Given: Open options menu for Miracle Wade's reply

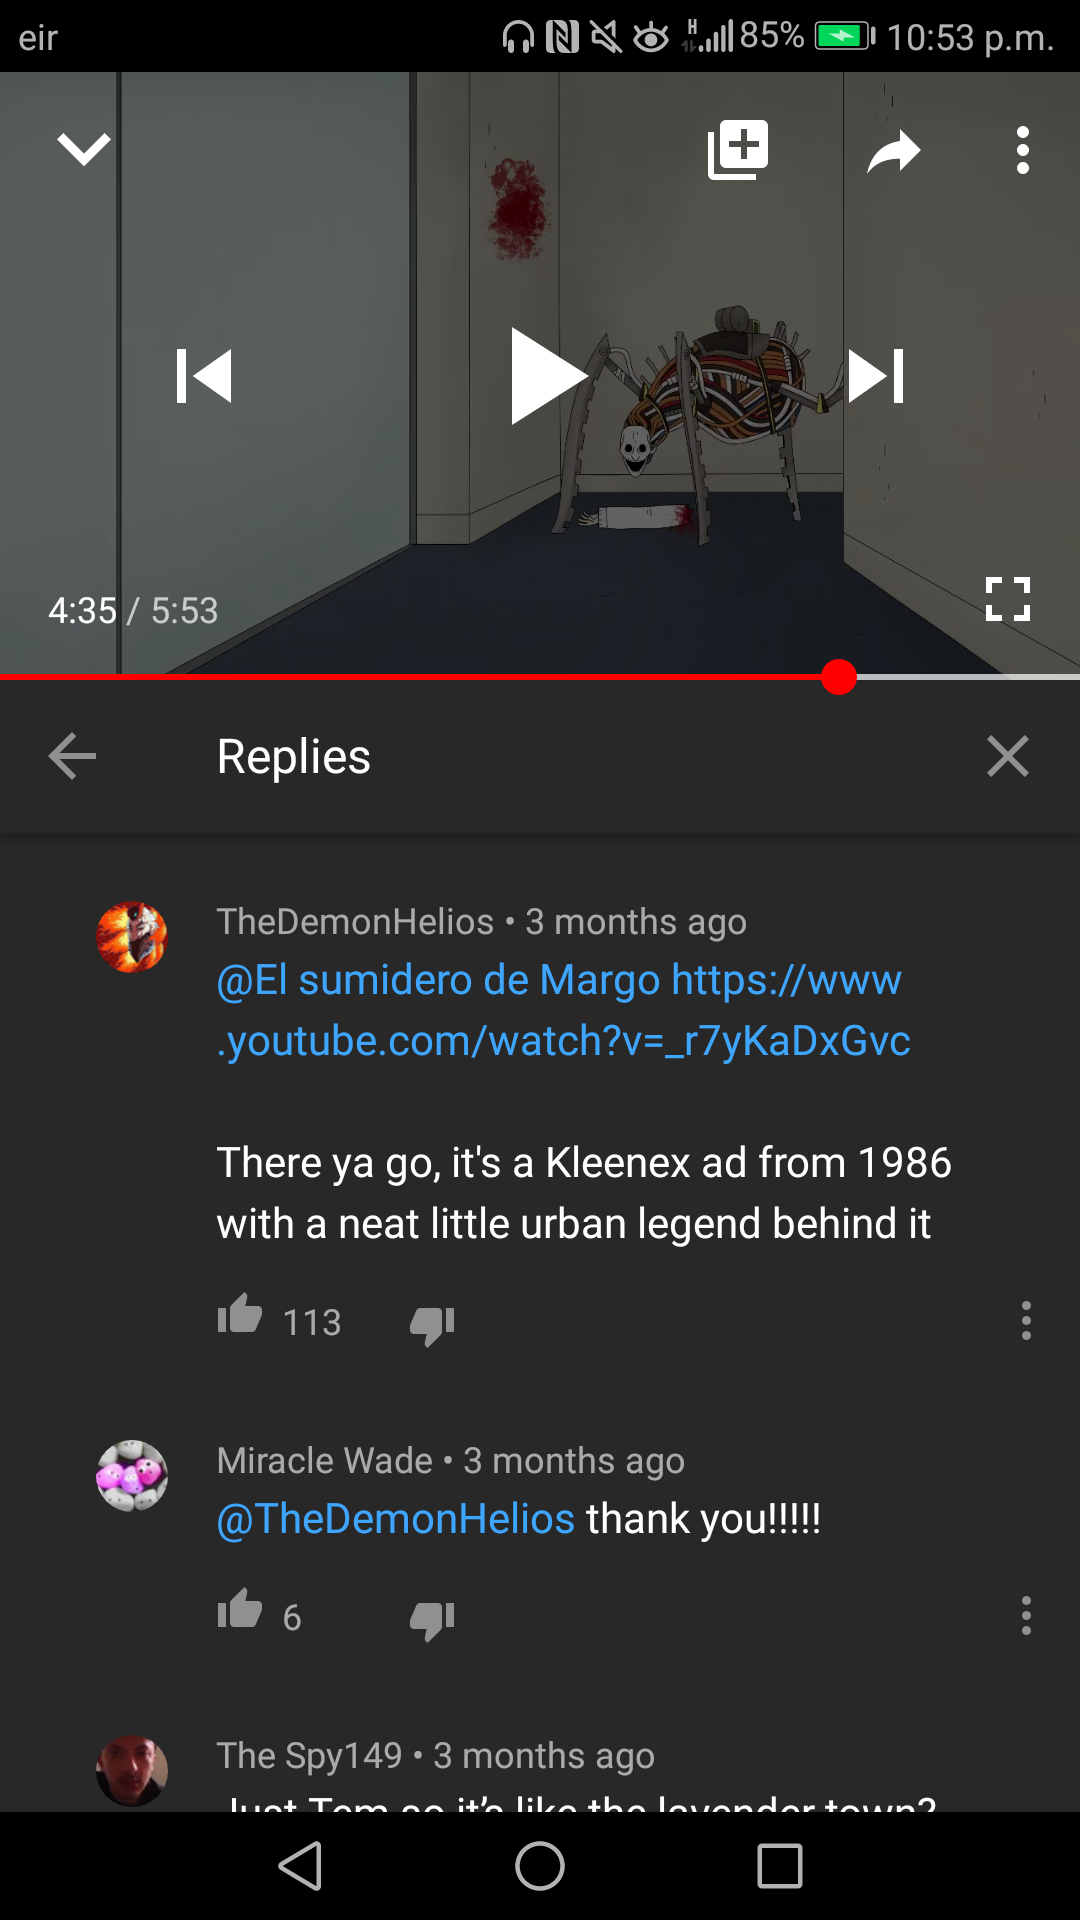Looking at the screenshot, I should [1026, 1616].
